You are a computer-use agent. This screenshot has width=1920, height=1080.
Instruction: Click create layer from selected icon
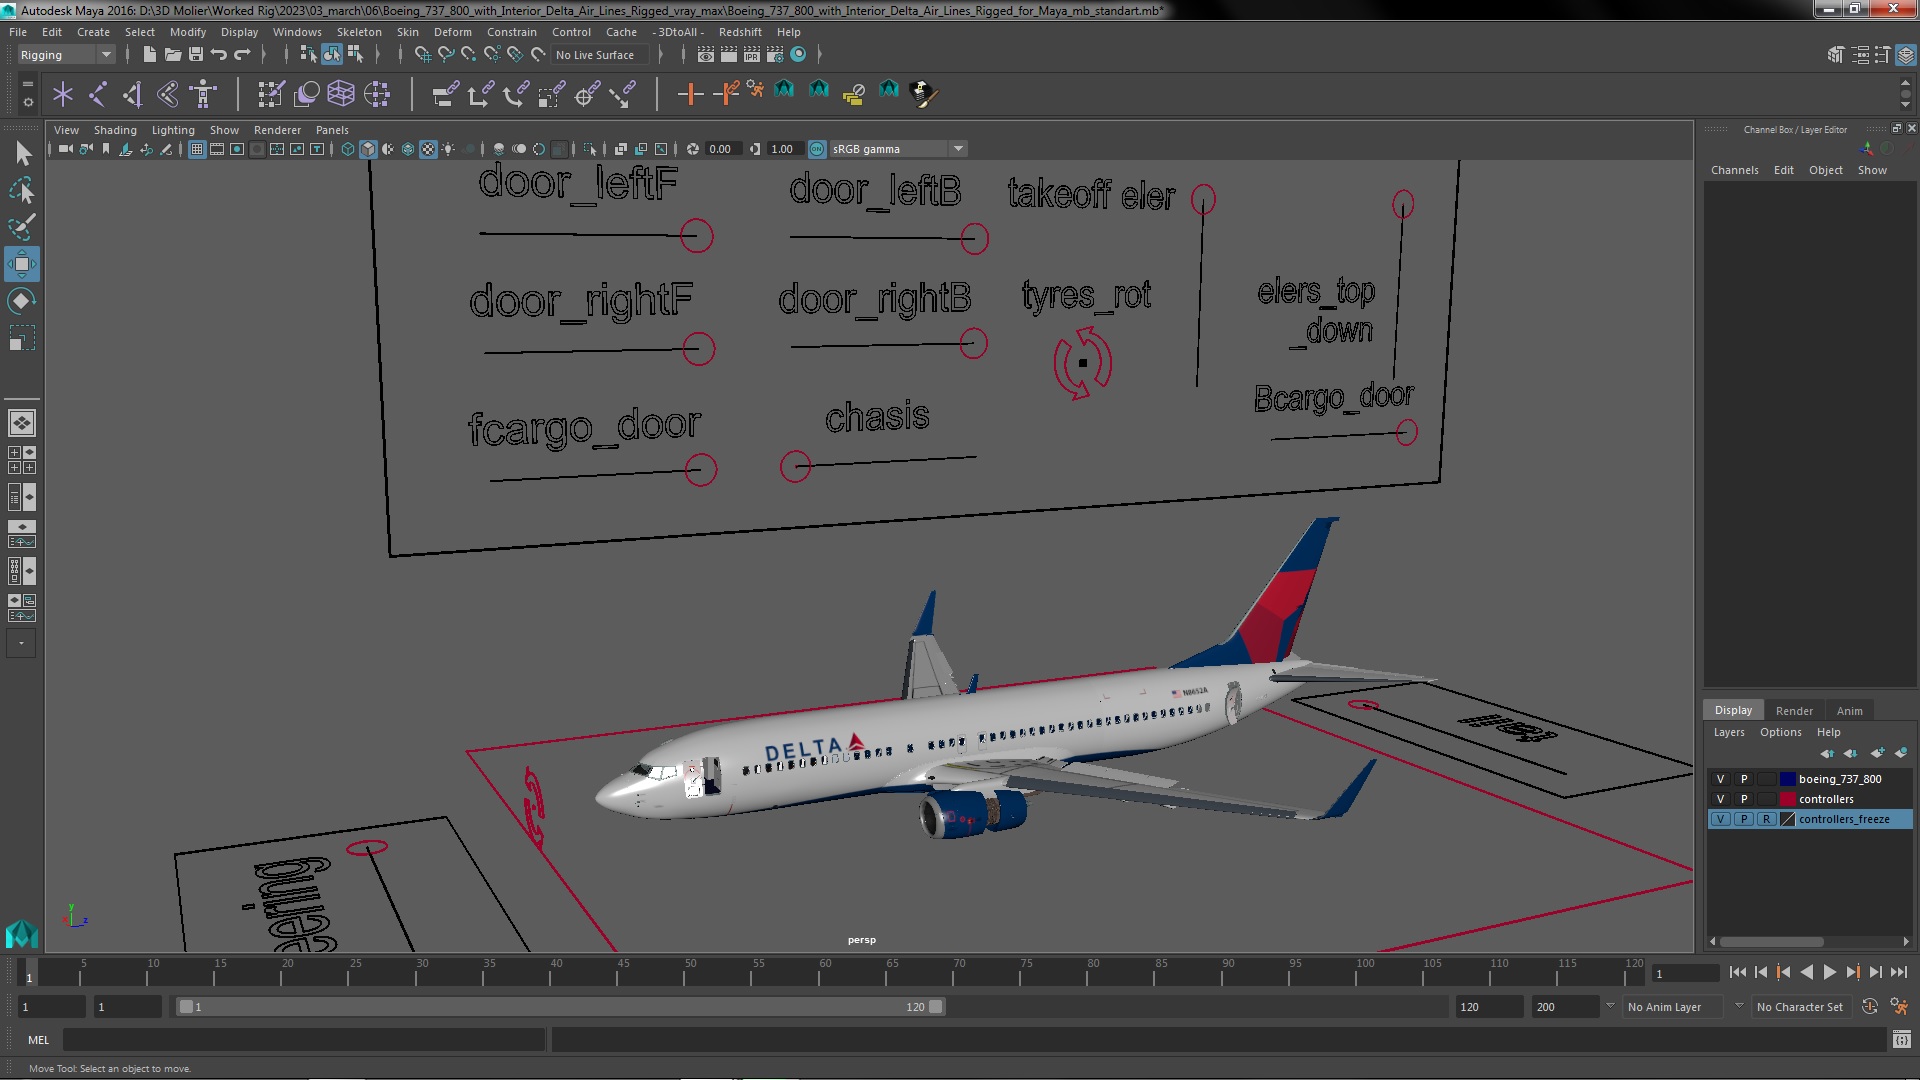(x=1901, y=753)
